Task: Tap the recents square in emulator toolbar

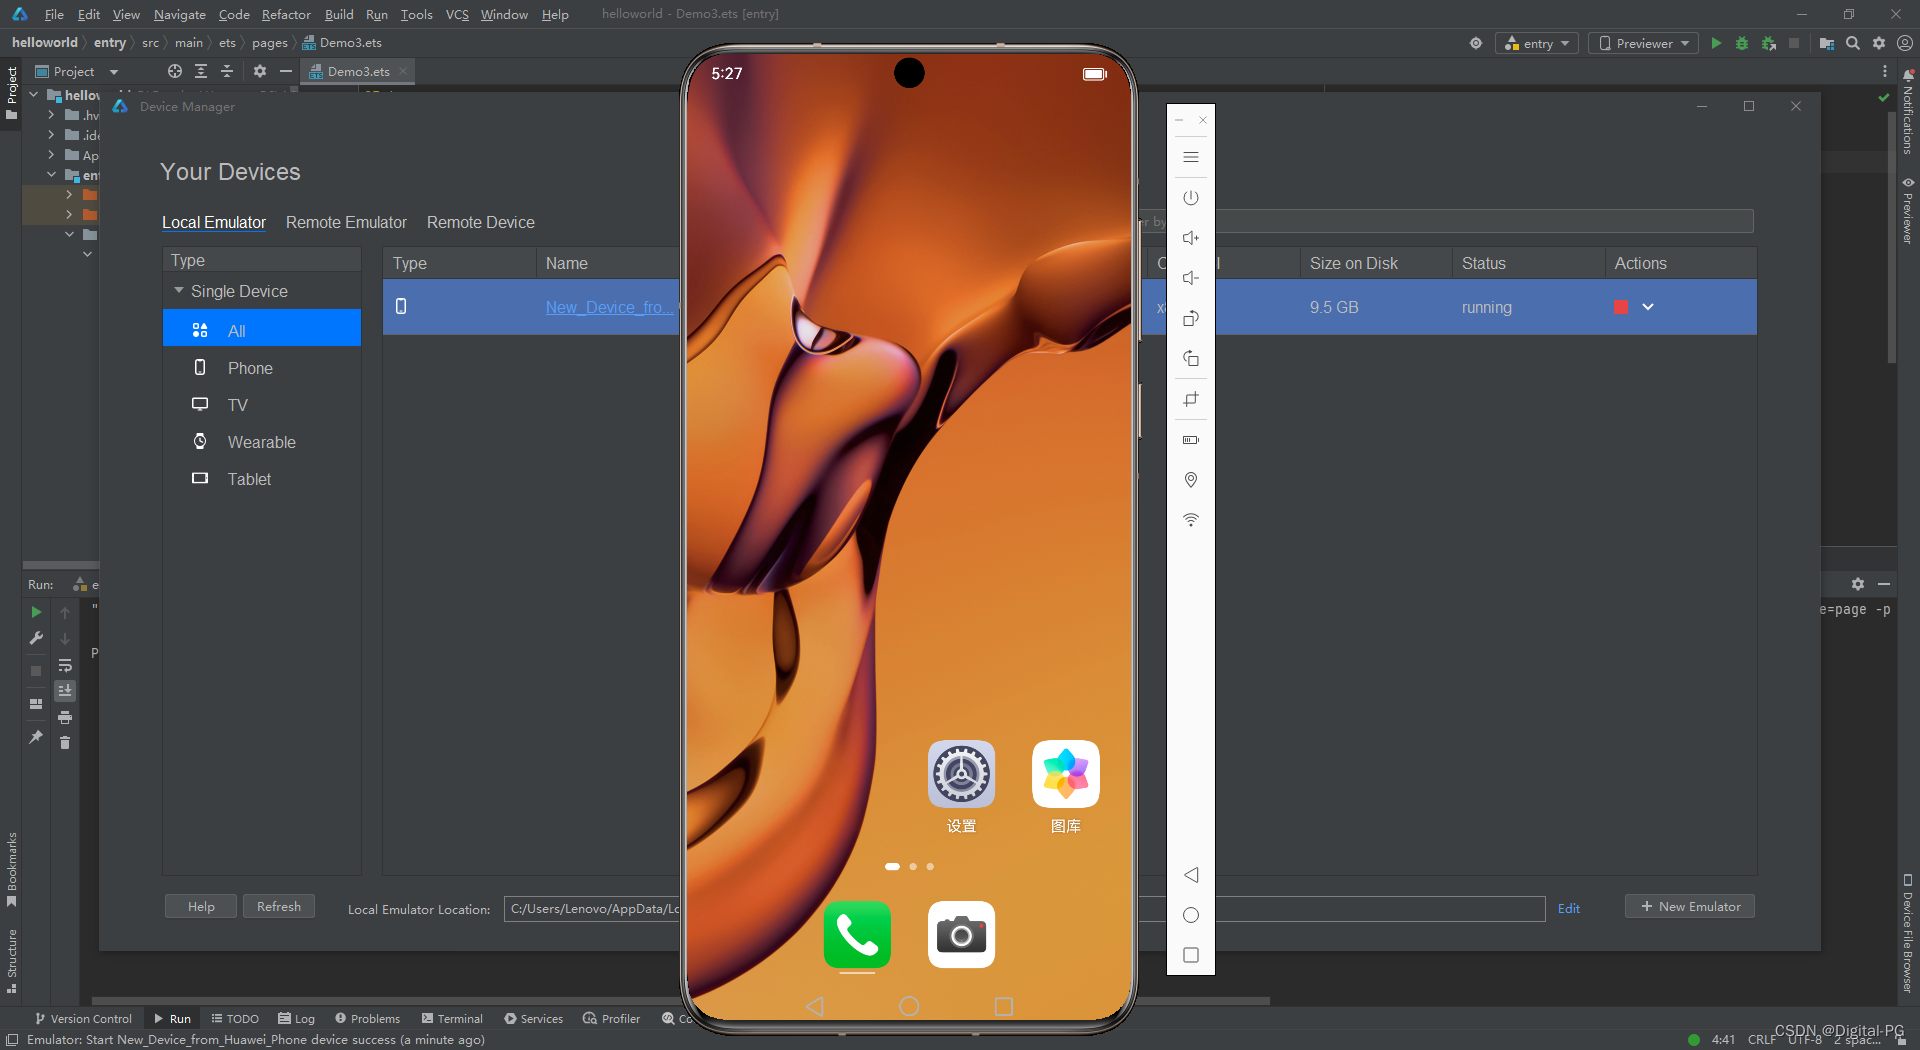Action: coord(1190,955)
